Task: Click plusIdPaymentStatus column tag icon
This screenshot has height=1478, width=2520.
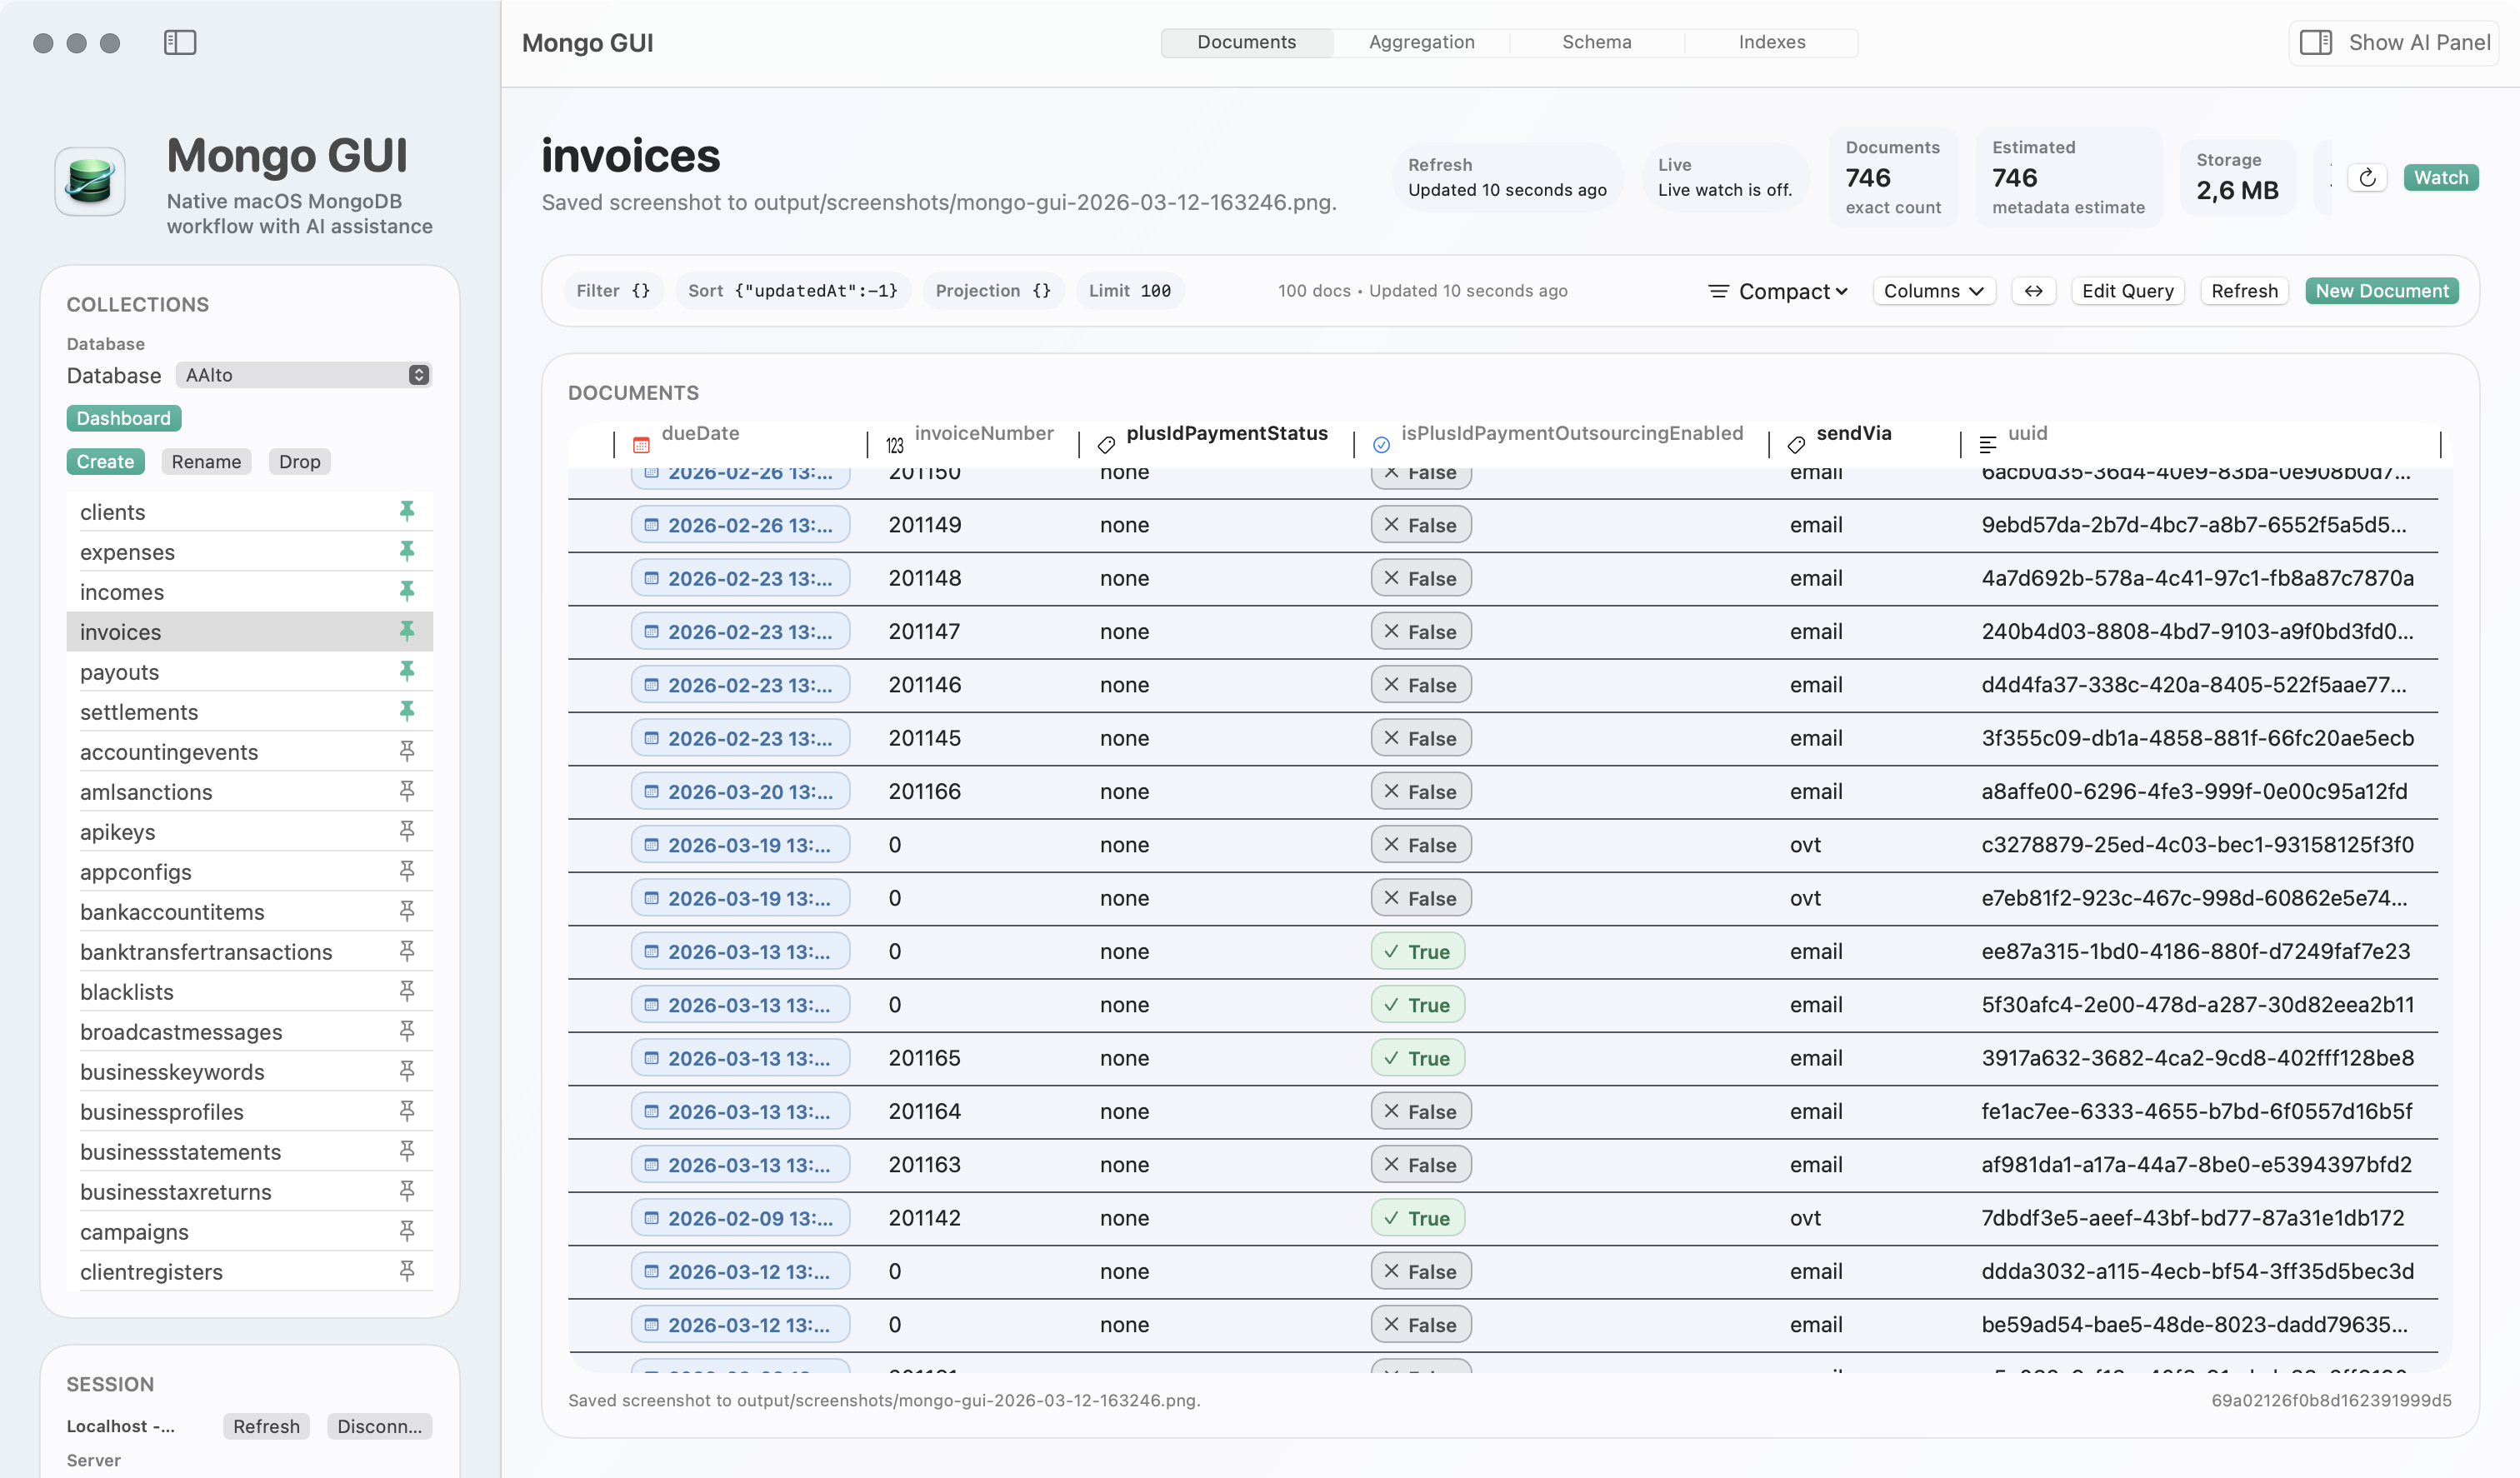Action: click(1106, 445)
